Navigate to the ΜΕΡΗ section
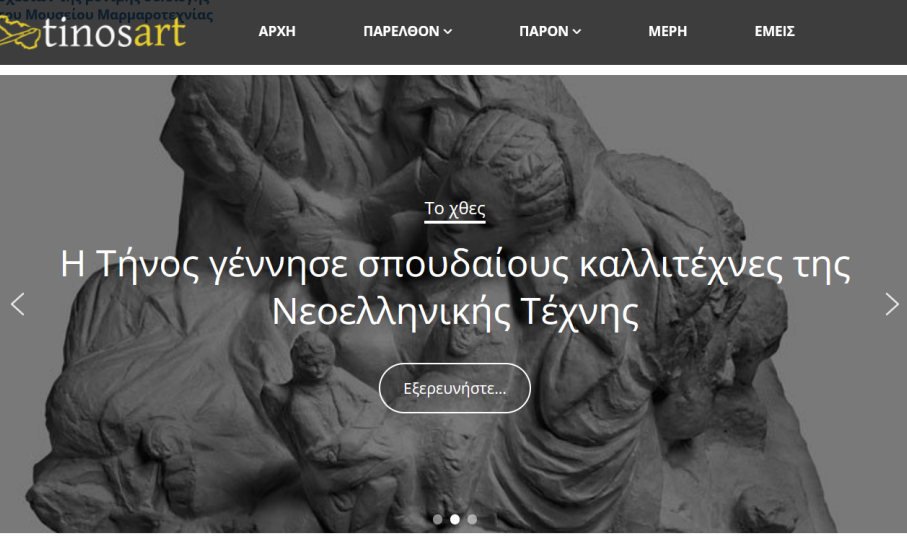The image size is (907, 536). [667, 31]
